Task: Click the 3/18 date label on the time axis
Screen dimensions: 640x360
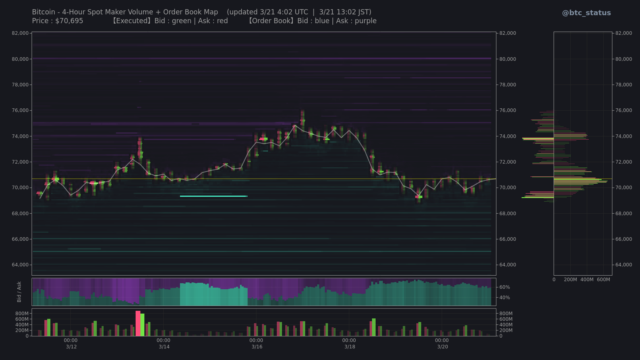Action: [349, 347]
